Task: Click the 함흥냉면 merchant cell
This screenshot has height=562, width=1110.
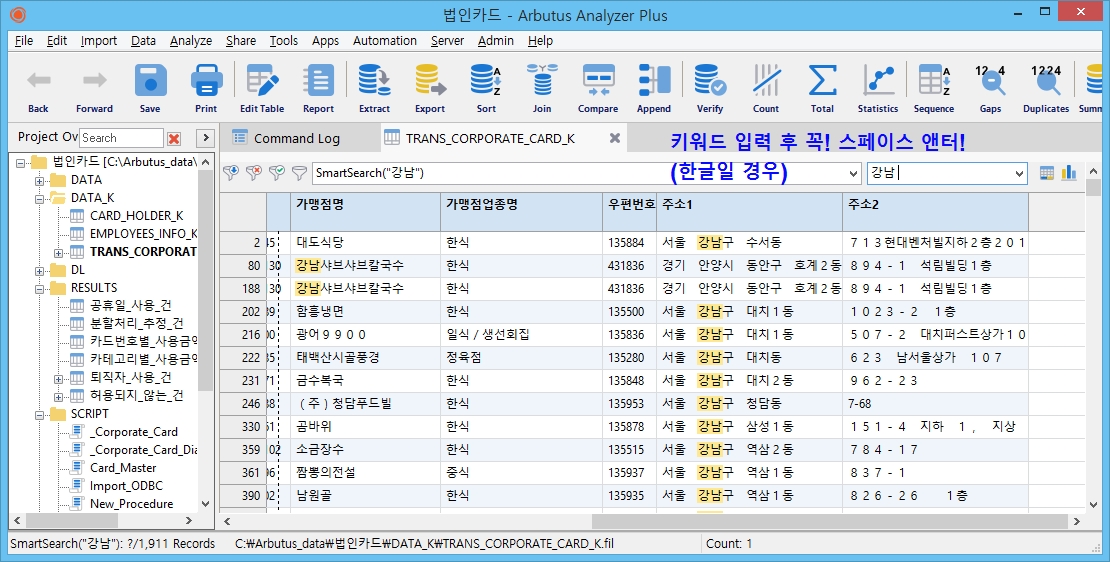Action: (365, 311)
